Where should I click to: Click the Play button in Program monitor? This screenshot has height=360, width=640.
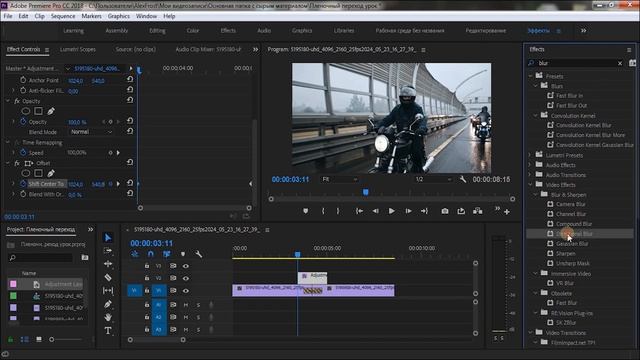pos(391,211)
